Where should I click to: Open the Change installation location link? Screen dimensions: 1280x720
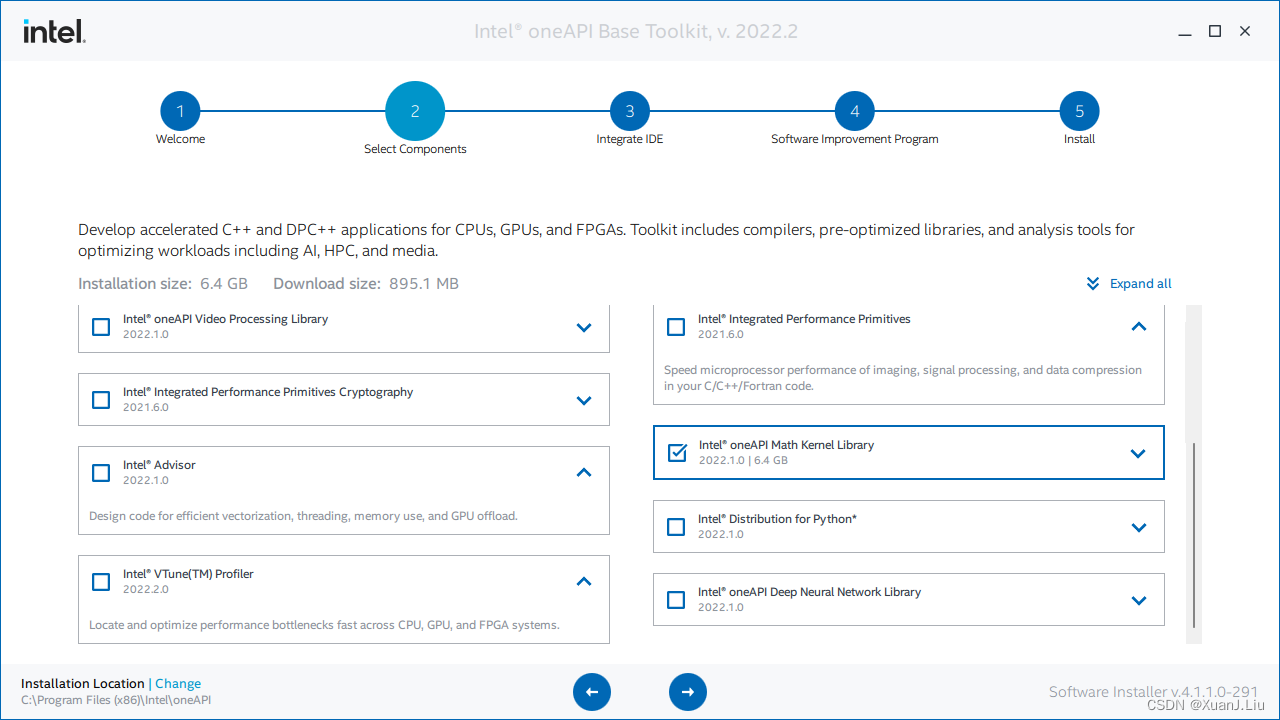point(178,683)
